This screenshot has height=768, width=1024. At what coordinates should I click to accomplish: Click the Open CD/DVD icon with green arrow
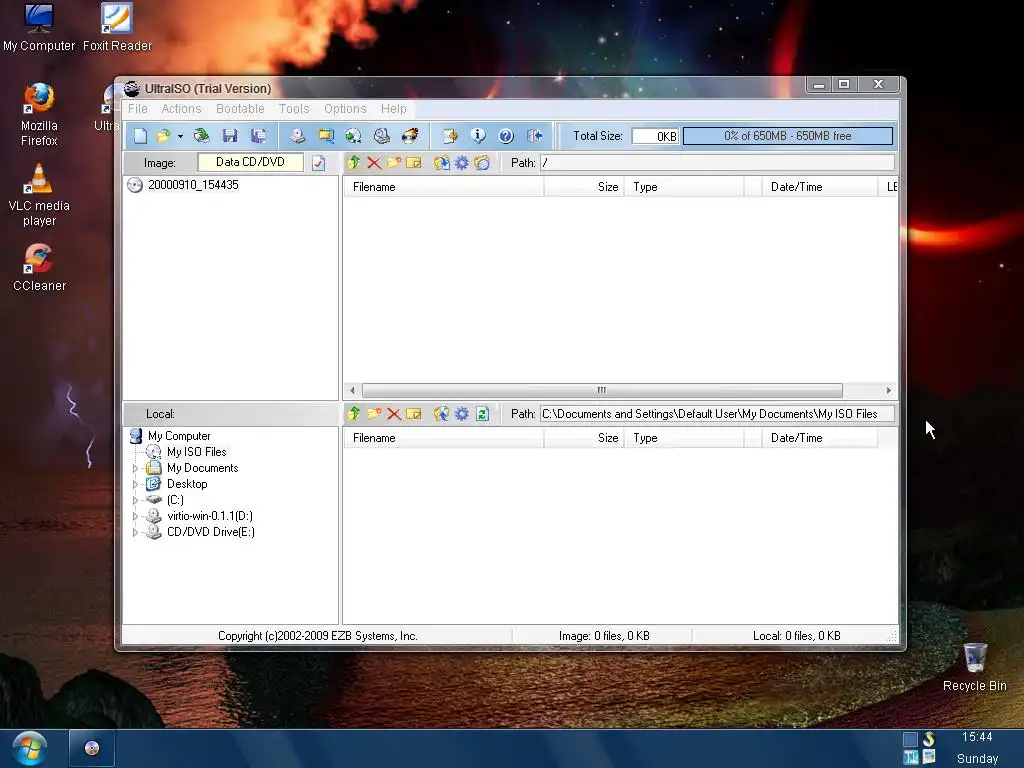pyautogui.click(x=201, y=136)
